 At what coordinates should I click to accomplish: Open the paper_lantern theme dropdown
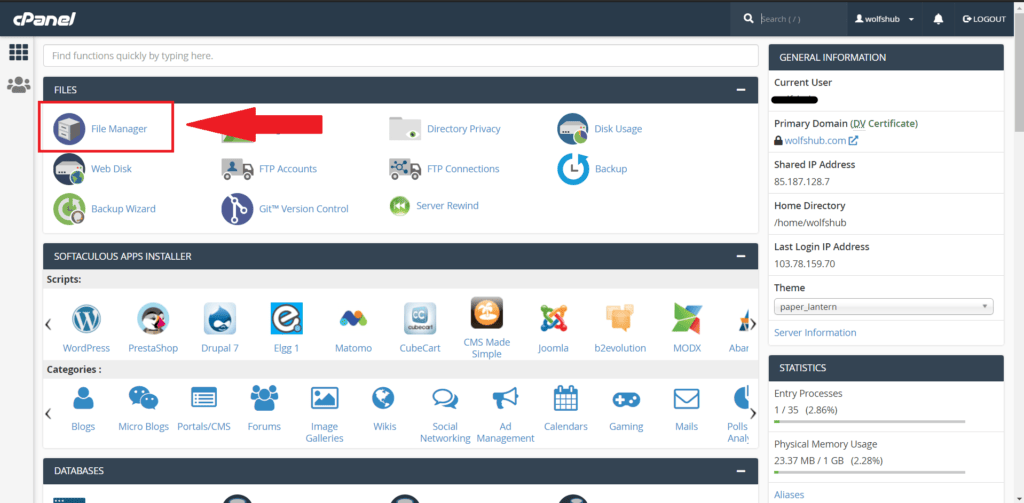click(883, 307)
